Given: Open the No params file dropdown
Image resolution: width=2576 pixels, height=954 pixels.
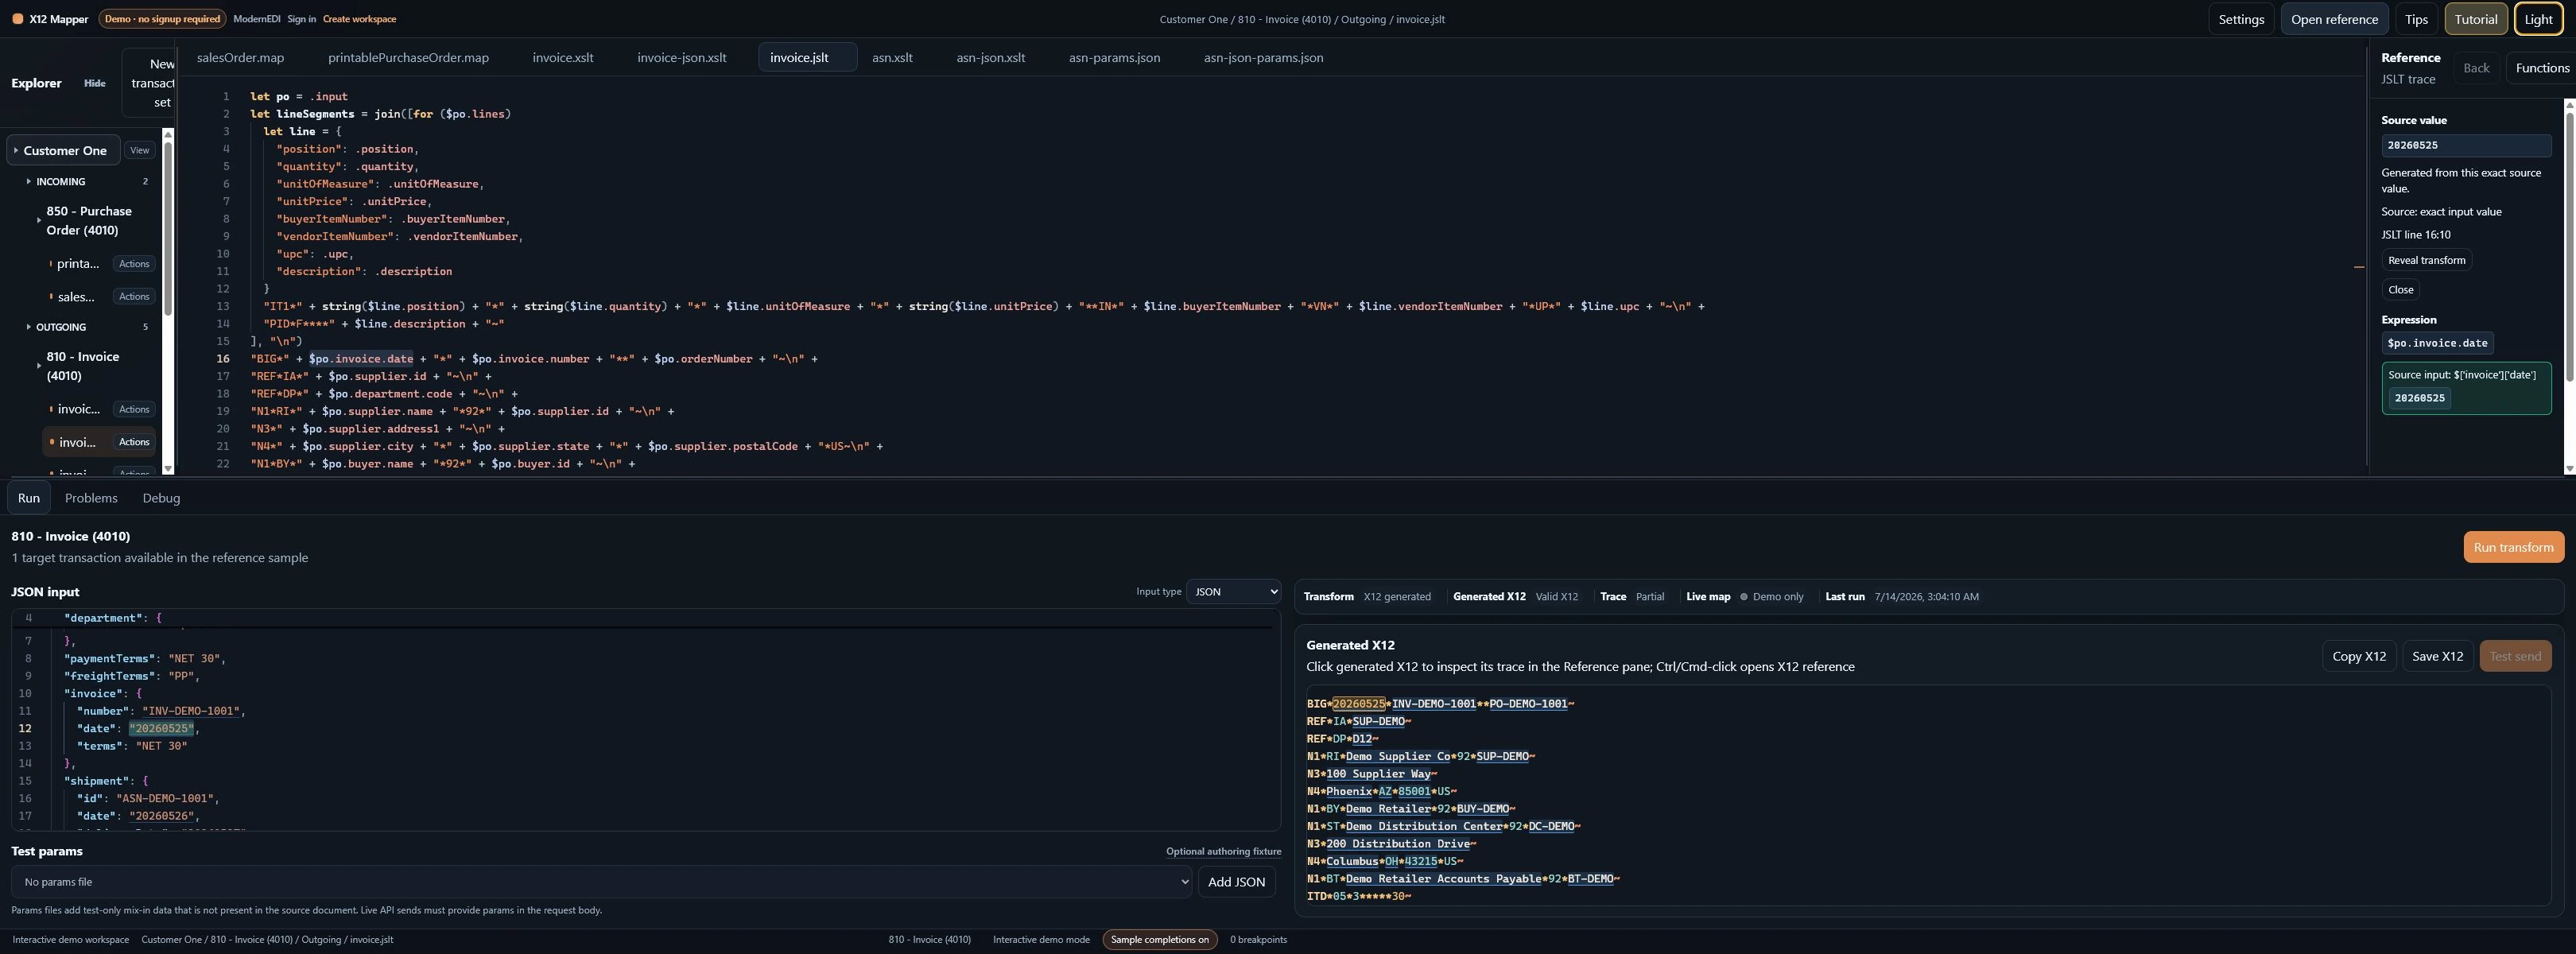Looking at the screenshot, I should 601,882.
